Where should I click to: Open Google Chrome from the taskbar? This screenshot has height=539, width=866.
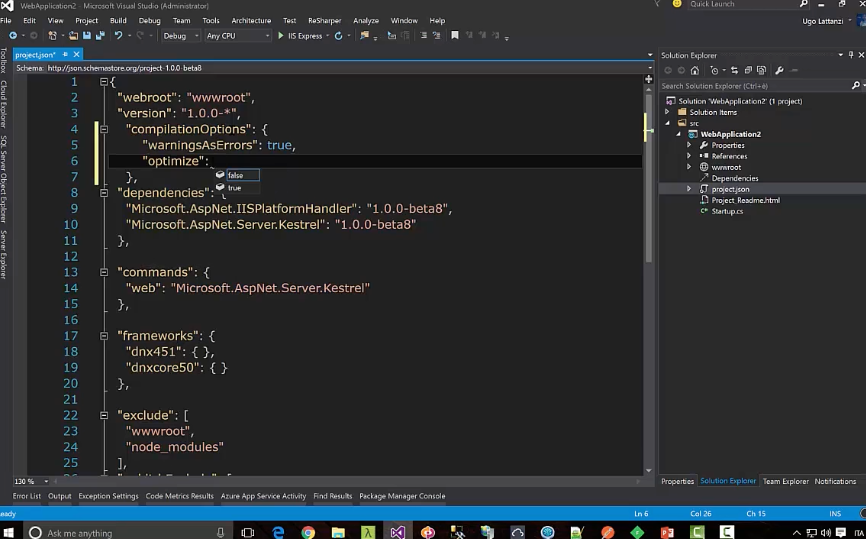point(308,532)
